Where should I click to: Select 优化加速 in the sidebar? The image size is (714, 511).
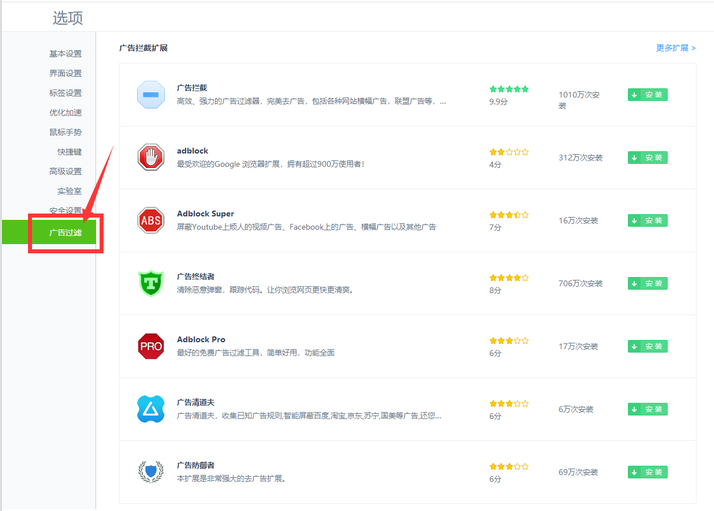[x=66, y=112]
